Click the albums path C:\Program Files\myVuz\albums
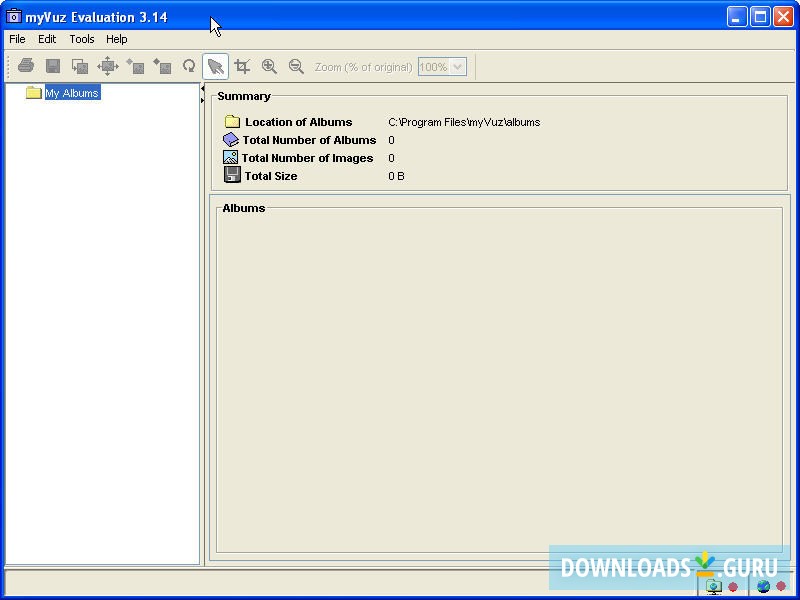 coord(464,122)
